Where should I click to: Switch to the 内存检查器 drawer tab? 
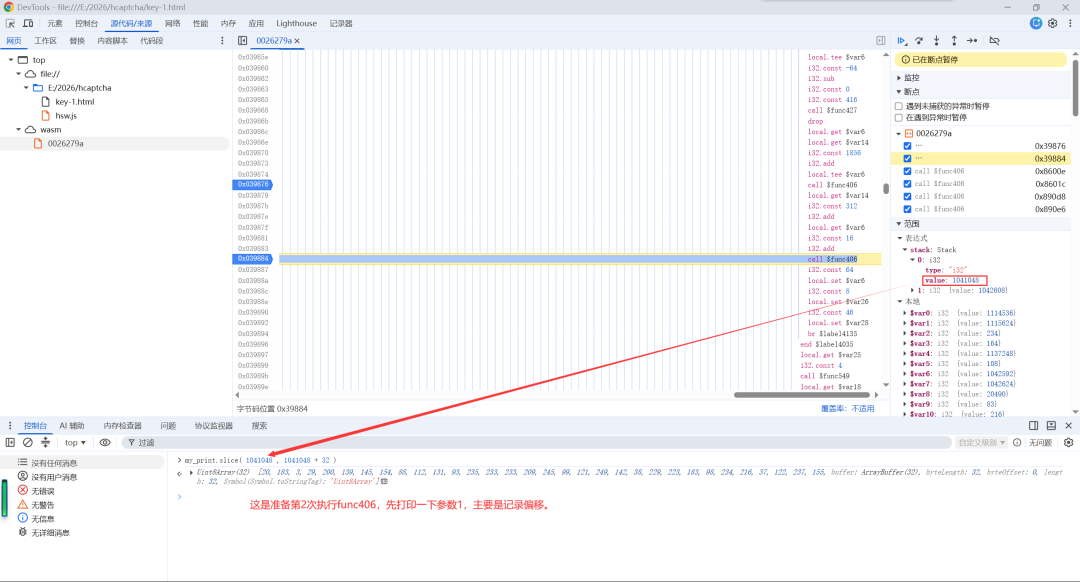[x=123, y=426]
